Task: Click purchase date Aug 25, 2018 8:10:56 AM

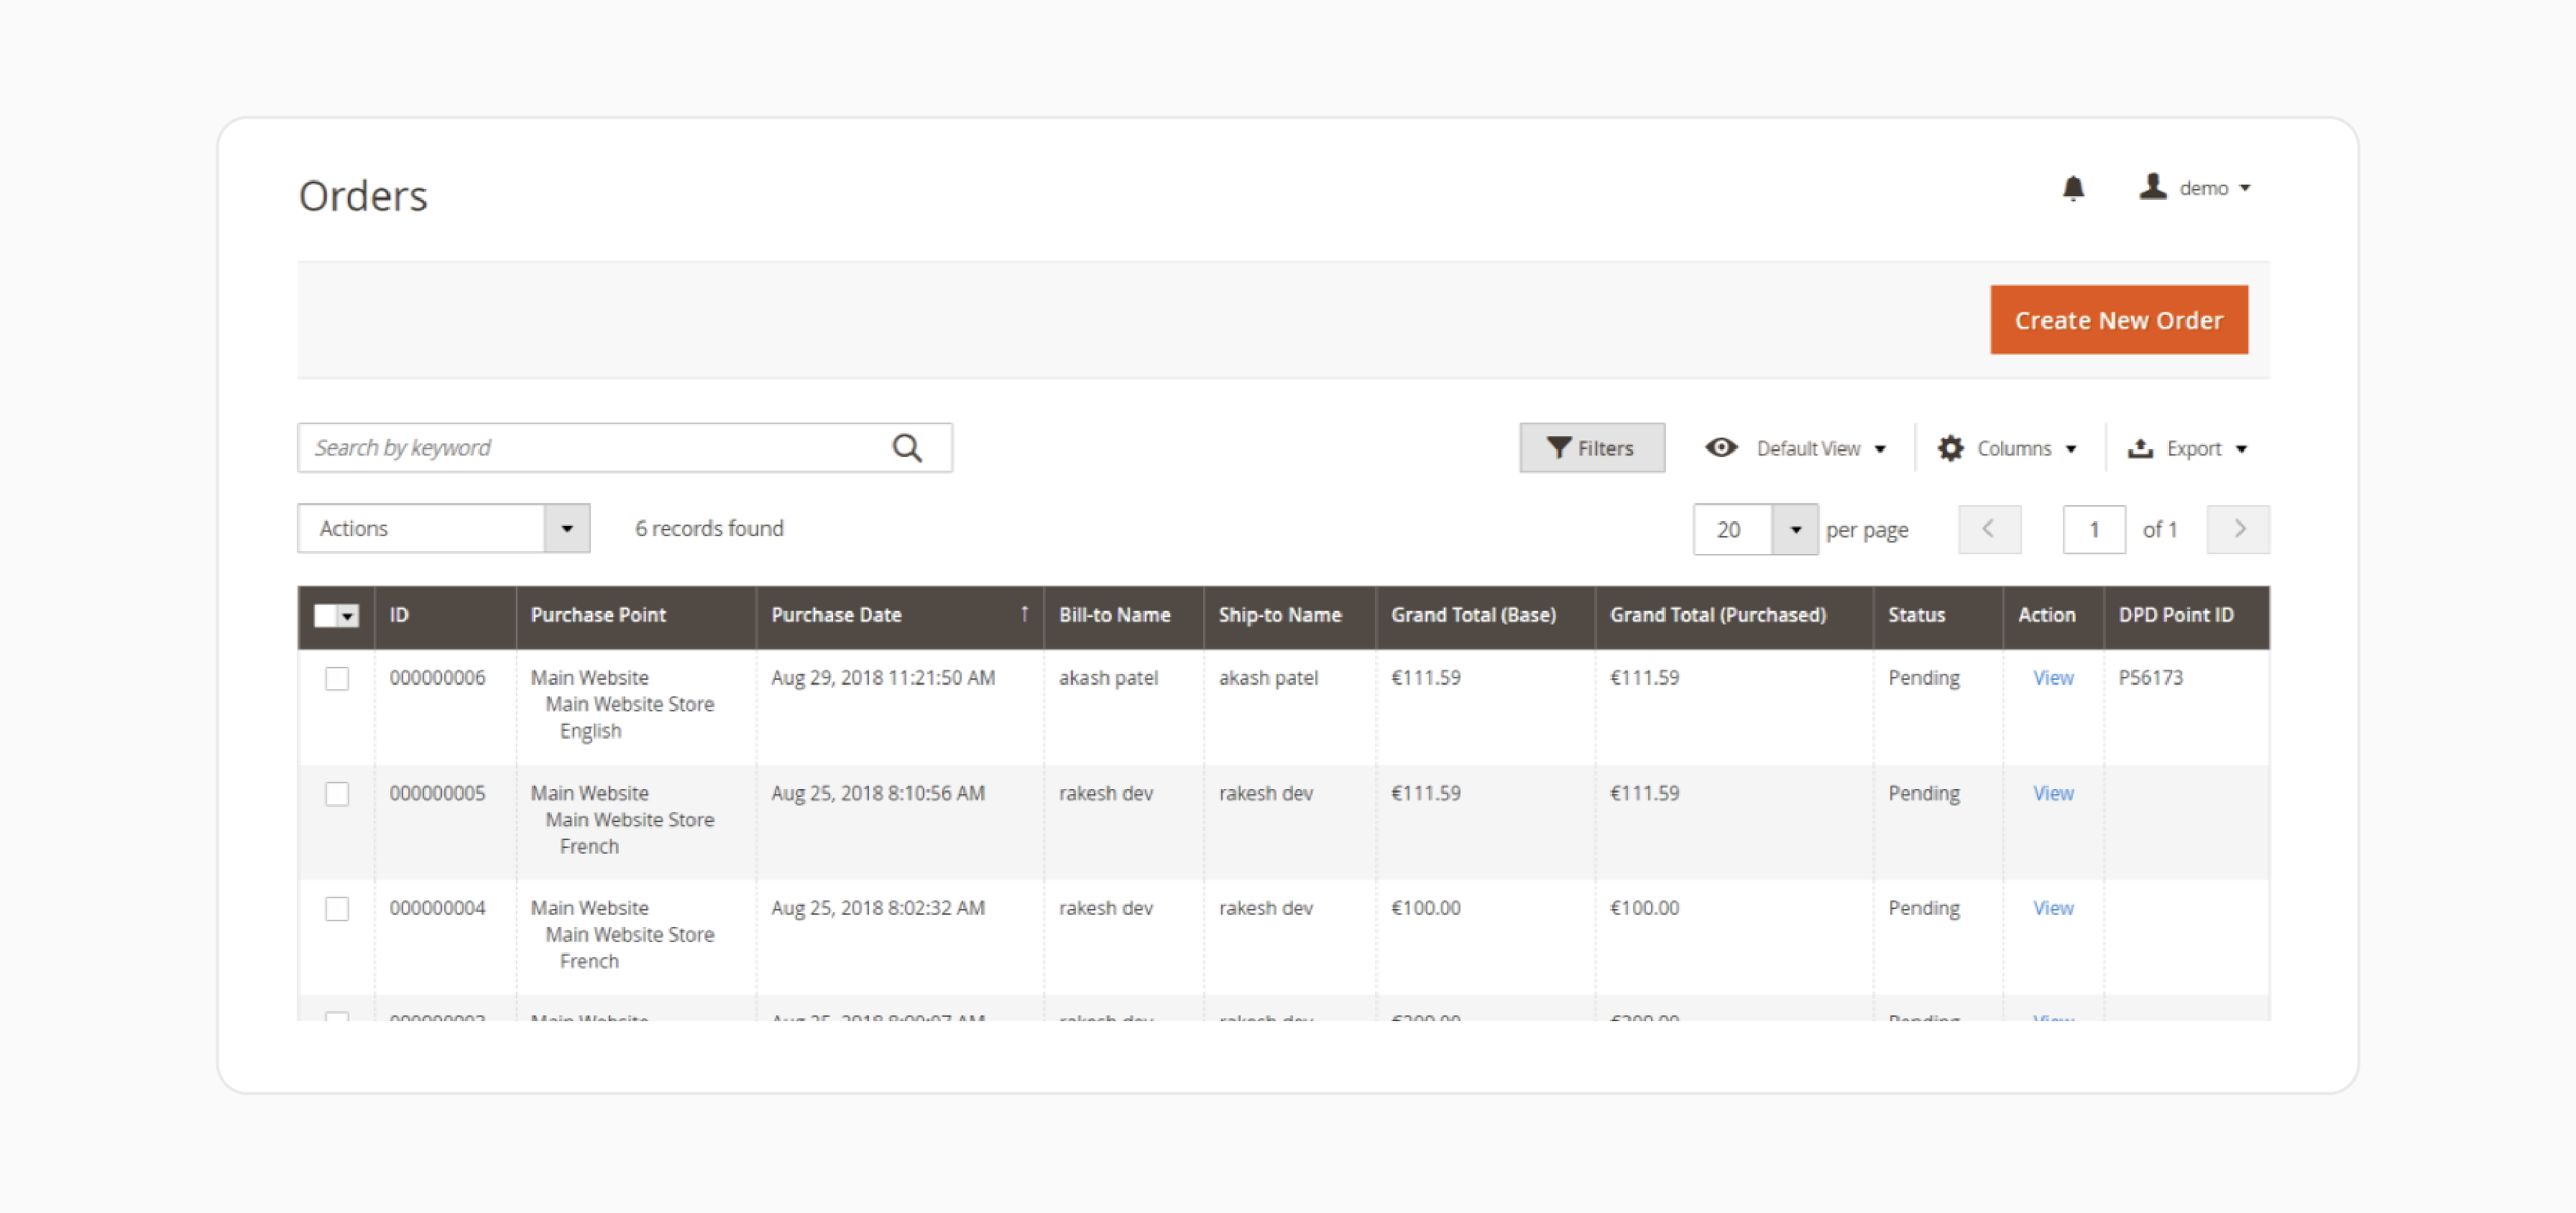Action: pos(878,793)
